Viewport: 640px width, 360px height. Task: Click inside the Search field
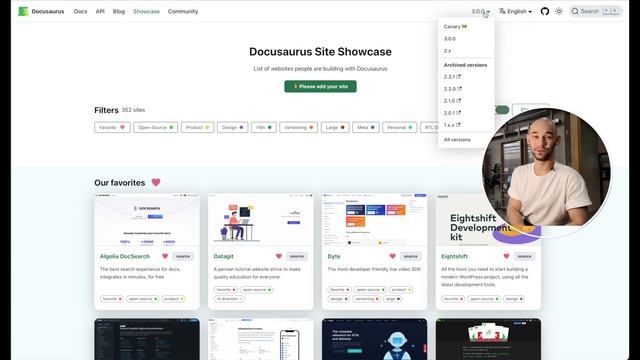coord(596,11)
